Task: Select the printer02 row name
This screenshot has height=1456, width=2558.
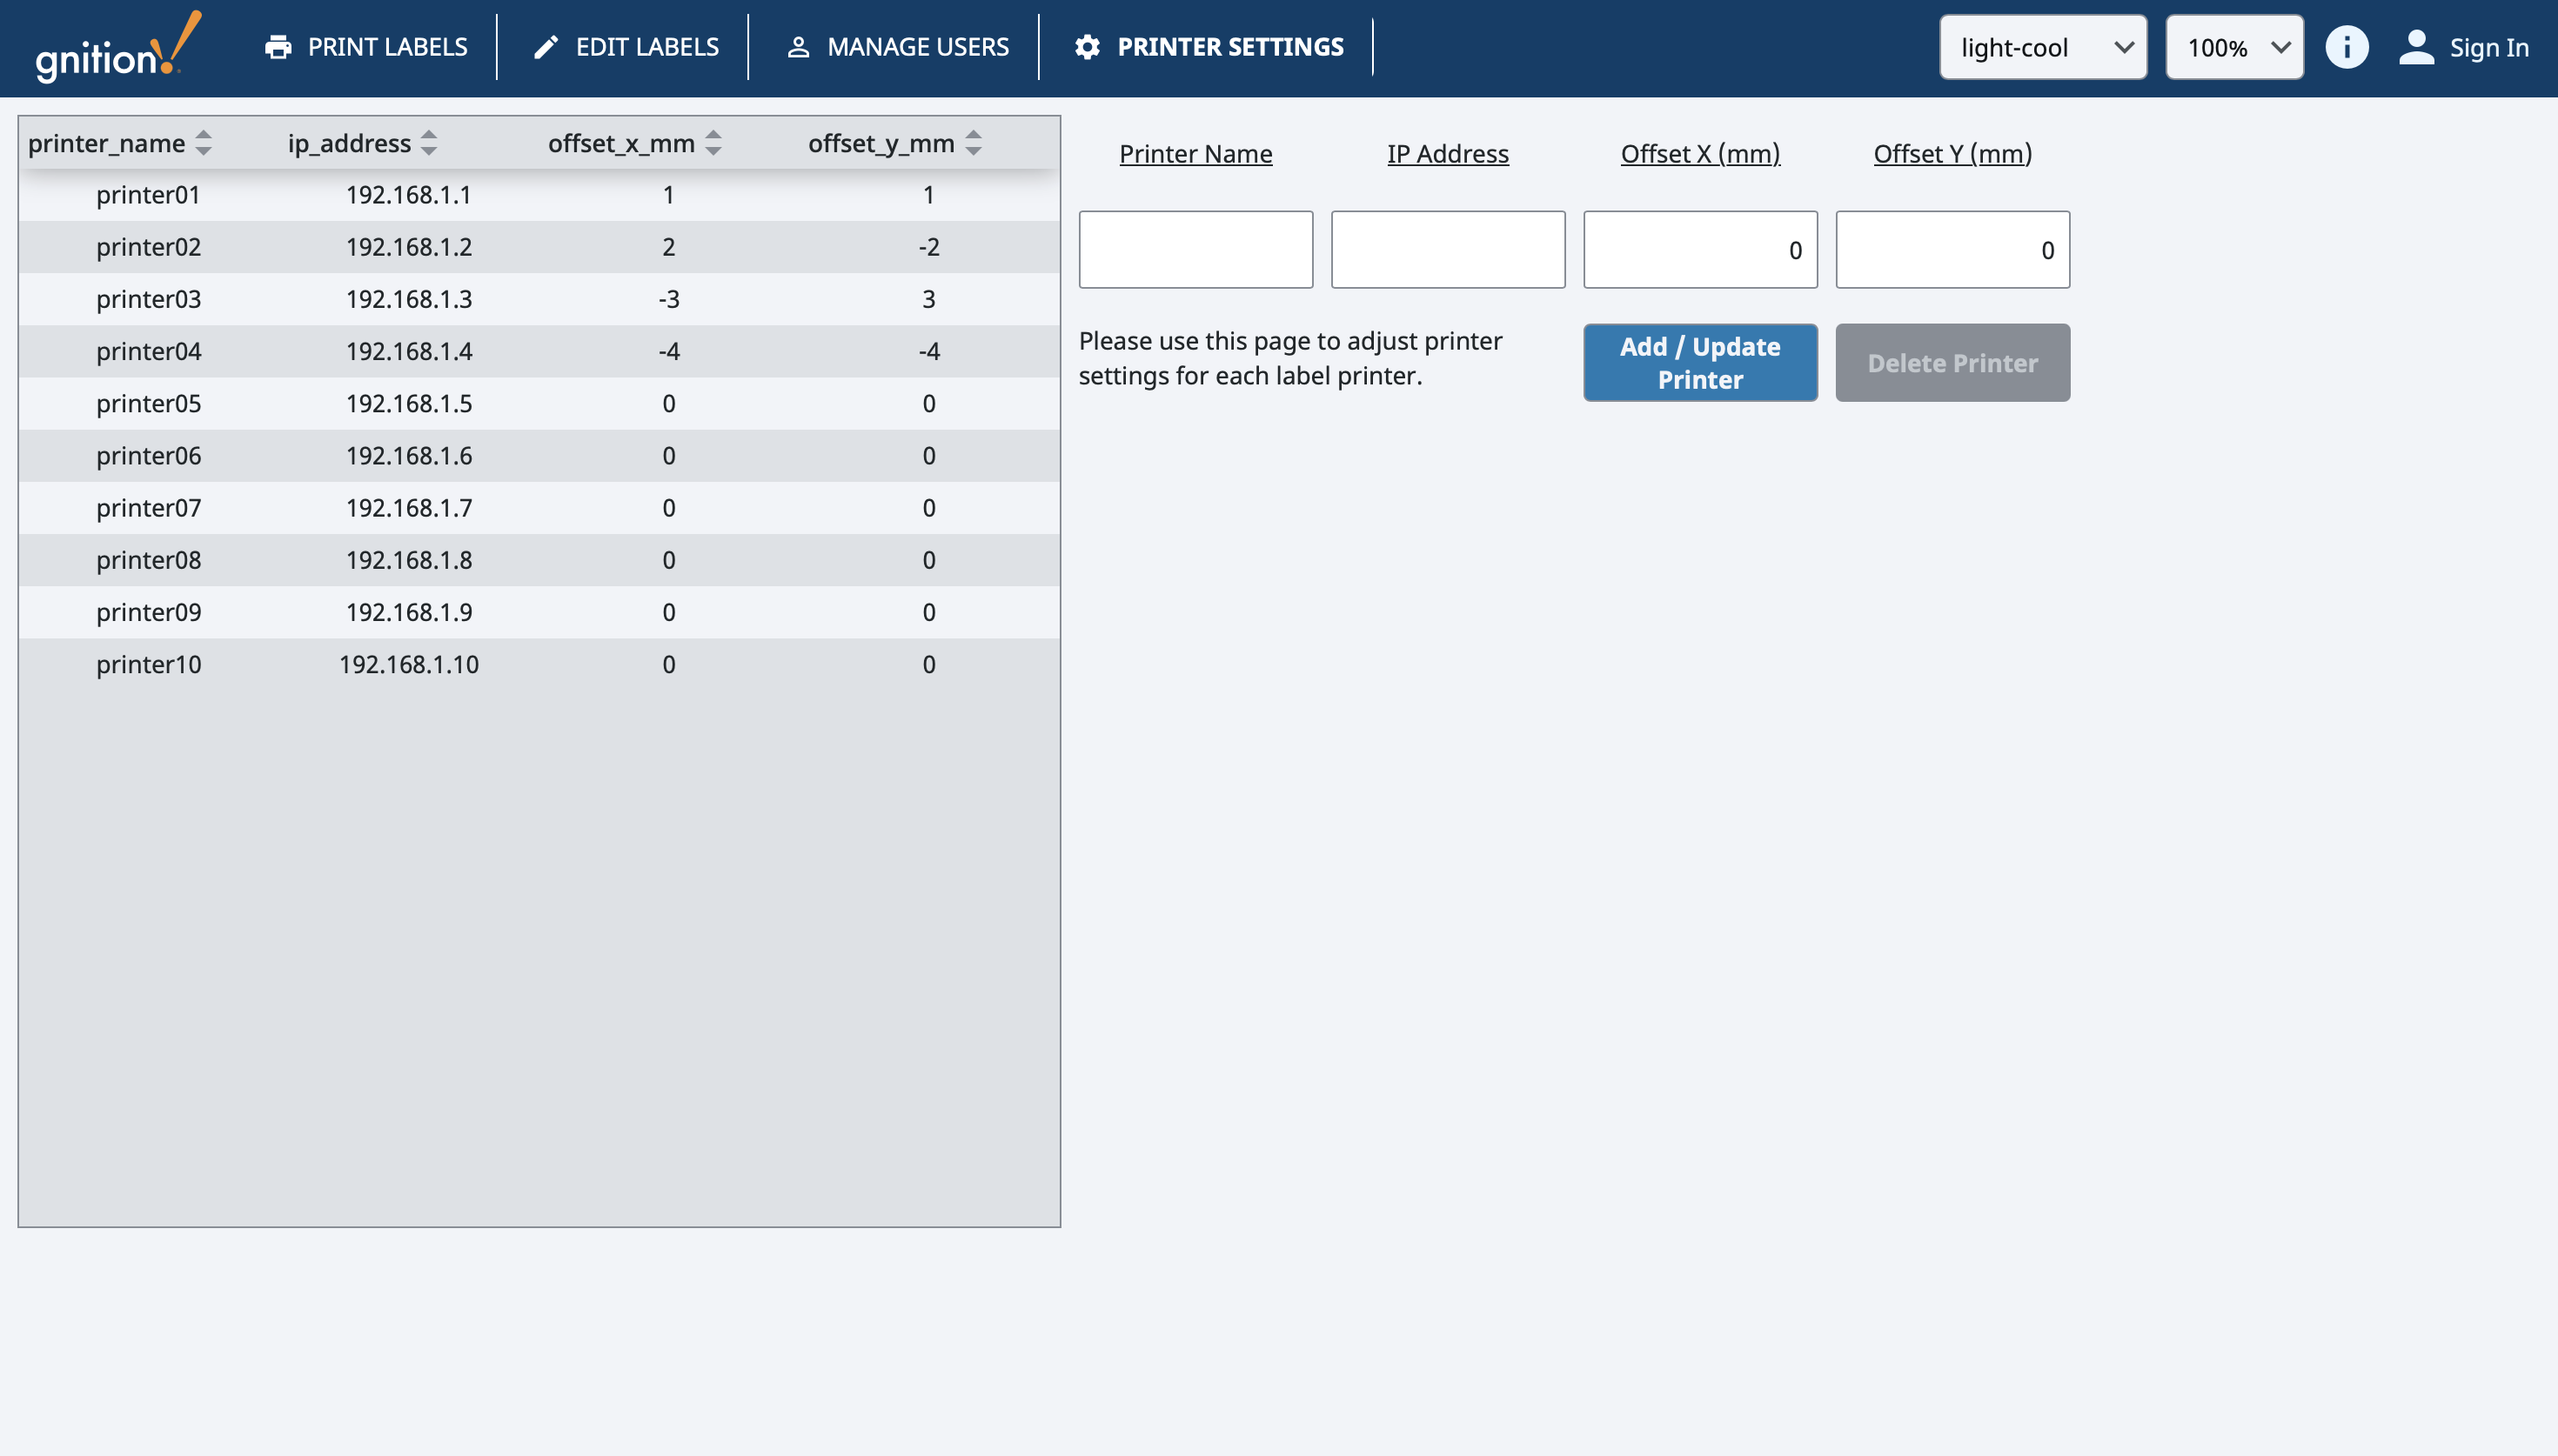Action: coord(148,247)
